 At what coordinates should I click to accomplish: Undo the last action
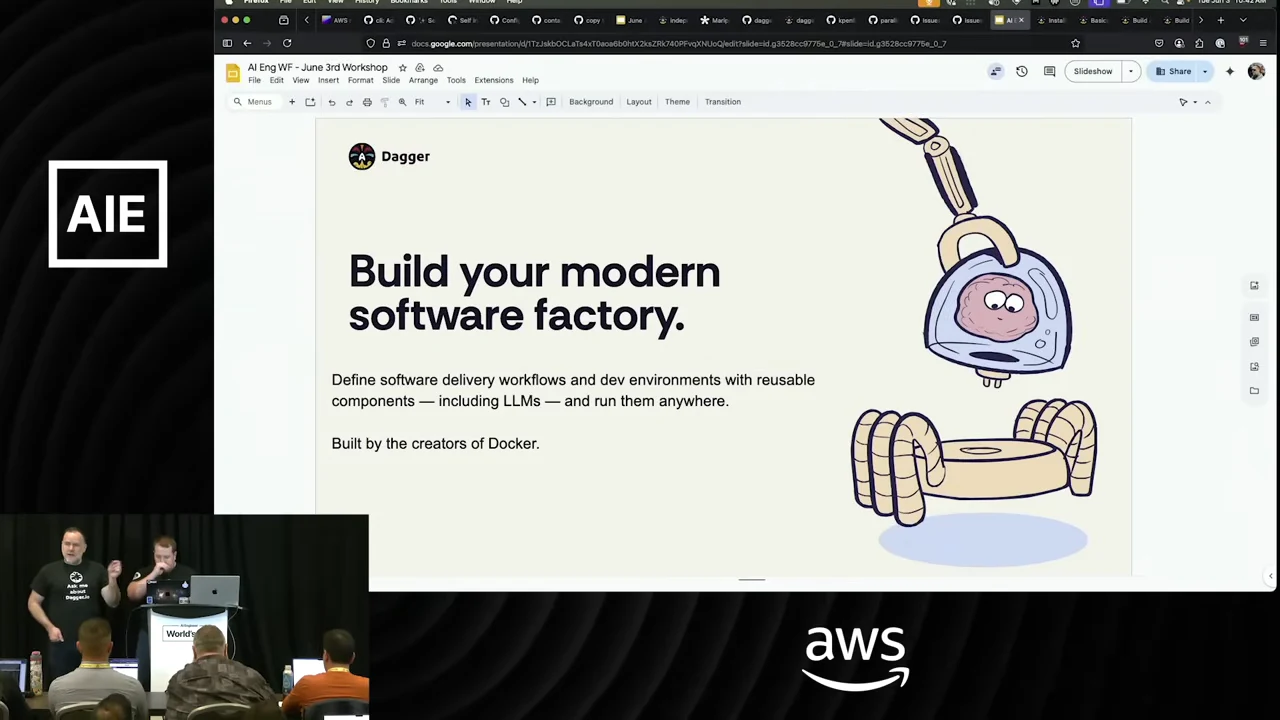331,102
